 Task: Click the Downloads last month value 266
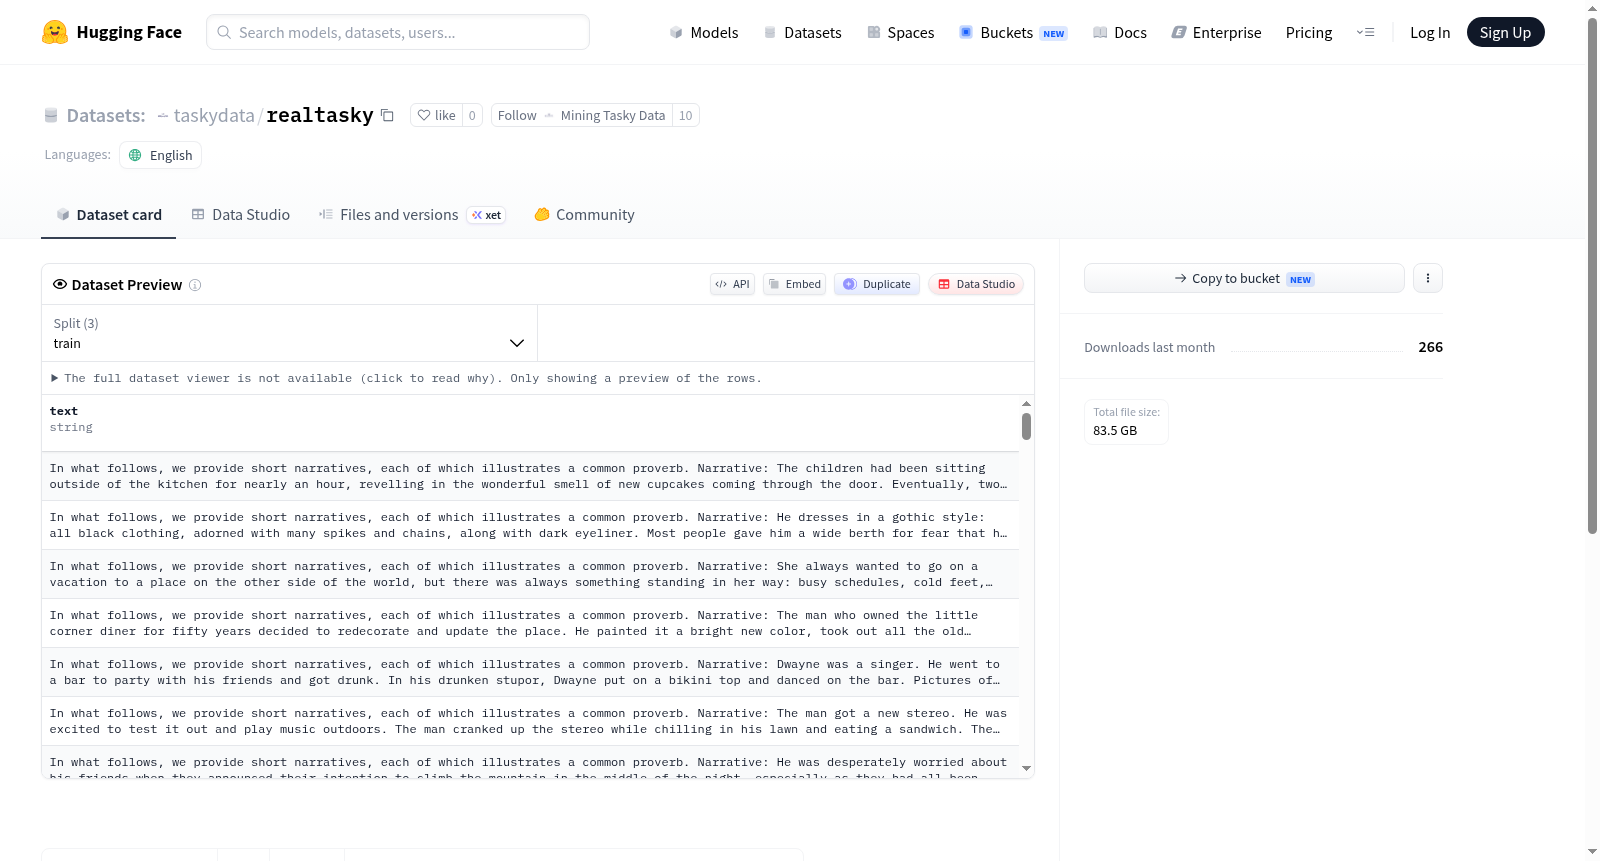pyautogui.click(x=1430, y=347)
